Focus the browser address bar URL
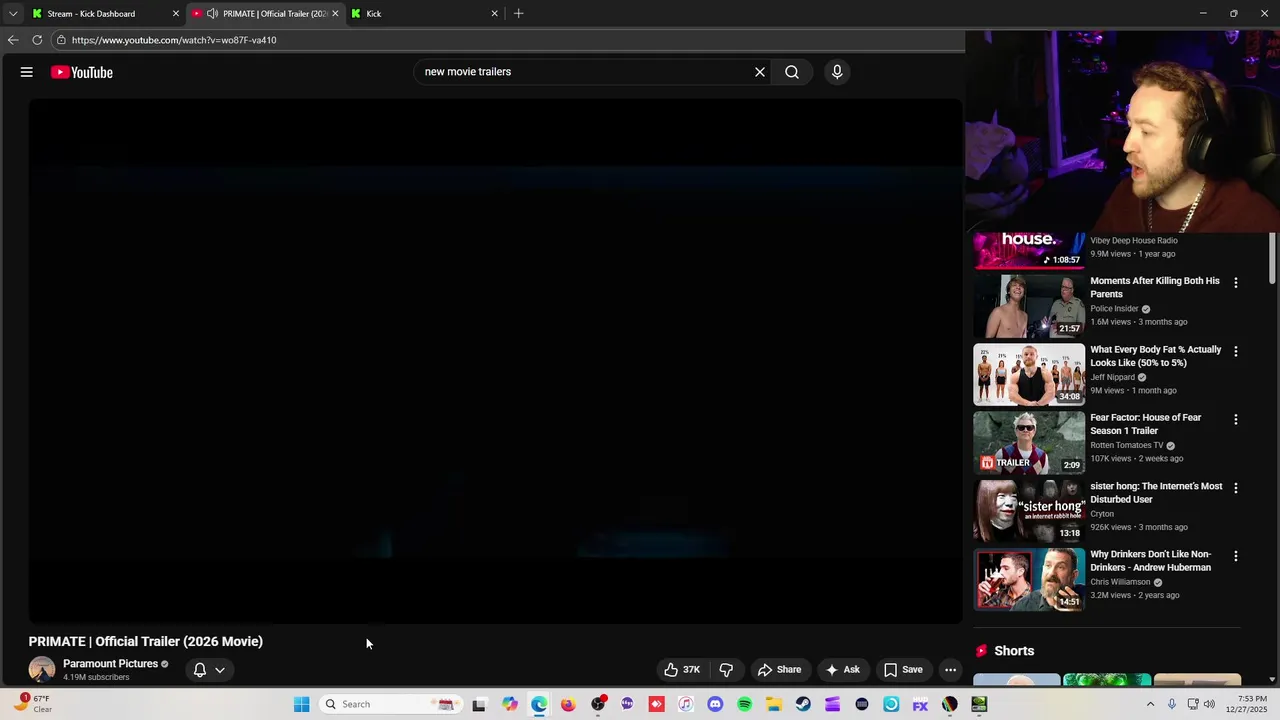Screen dimensions: 1280x720 pos(174,40)
